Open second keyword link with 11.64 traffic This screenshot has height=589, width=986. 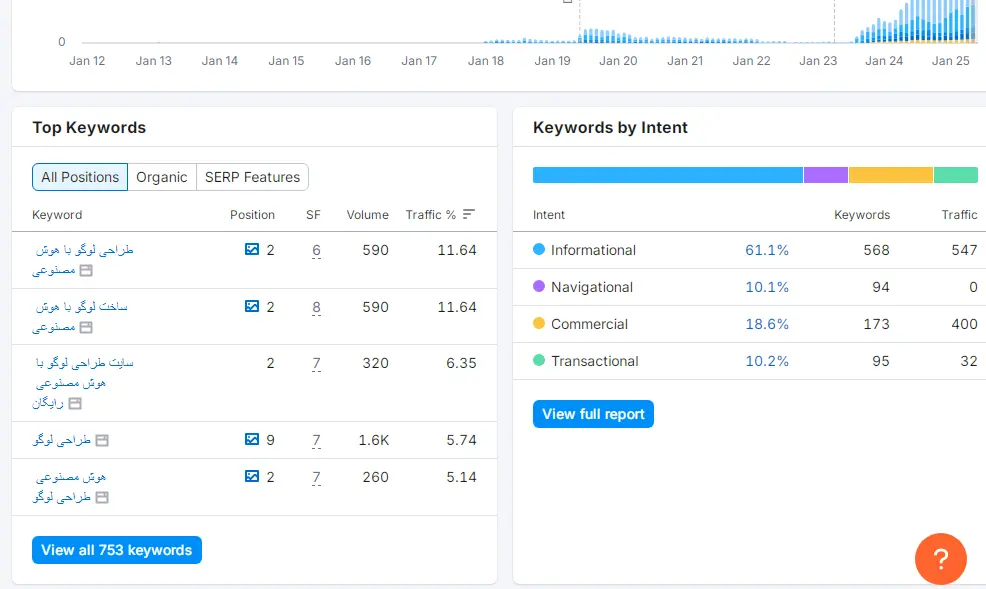pos(80,316)
